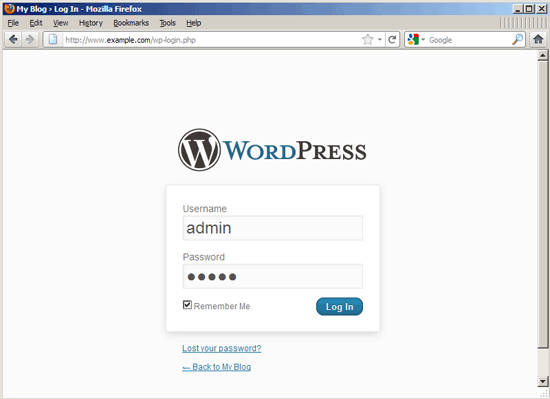Click the Password label text
Image resolution: width=550 pixels, height=399 pixels.
[x=204, y=257]
